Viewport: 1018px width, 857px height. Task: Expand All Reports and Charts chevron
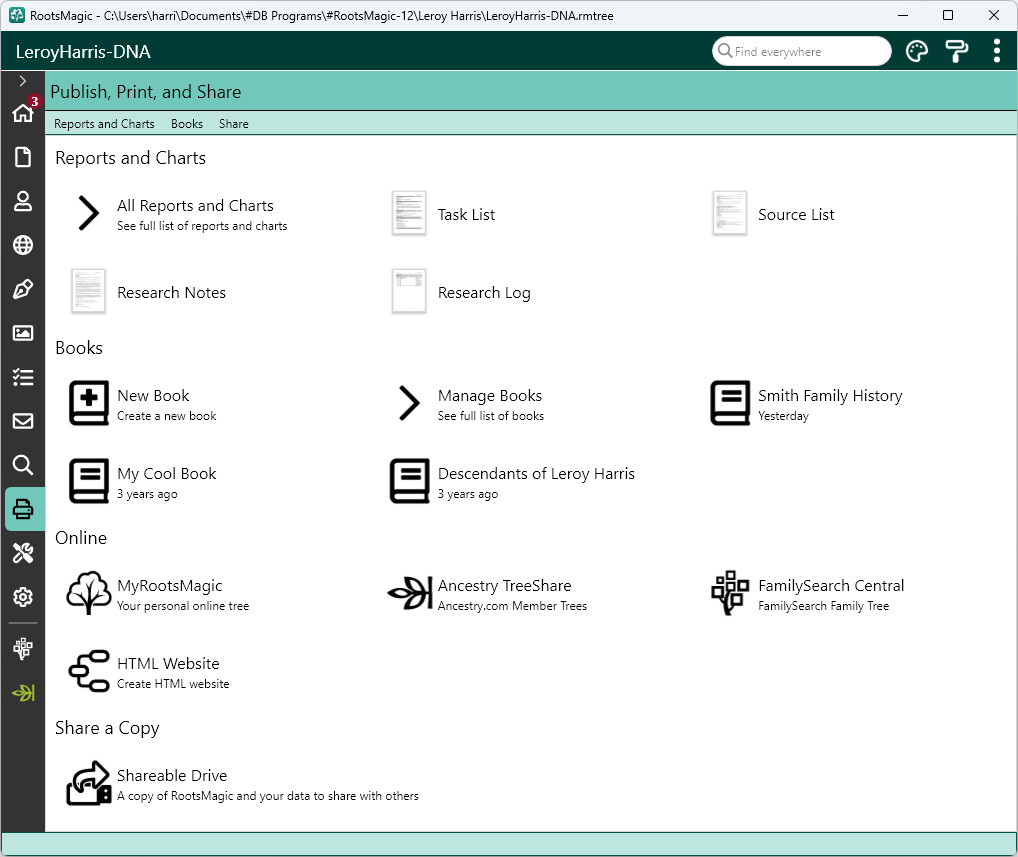pyautogui.click(x=88, y=213)
